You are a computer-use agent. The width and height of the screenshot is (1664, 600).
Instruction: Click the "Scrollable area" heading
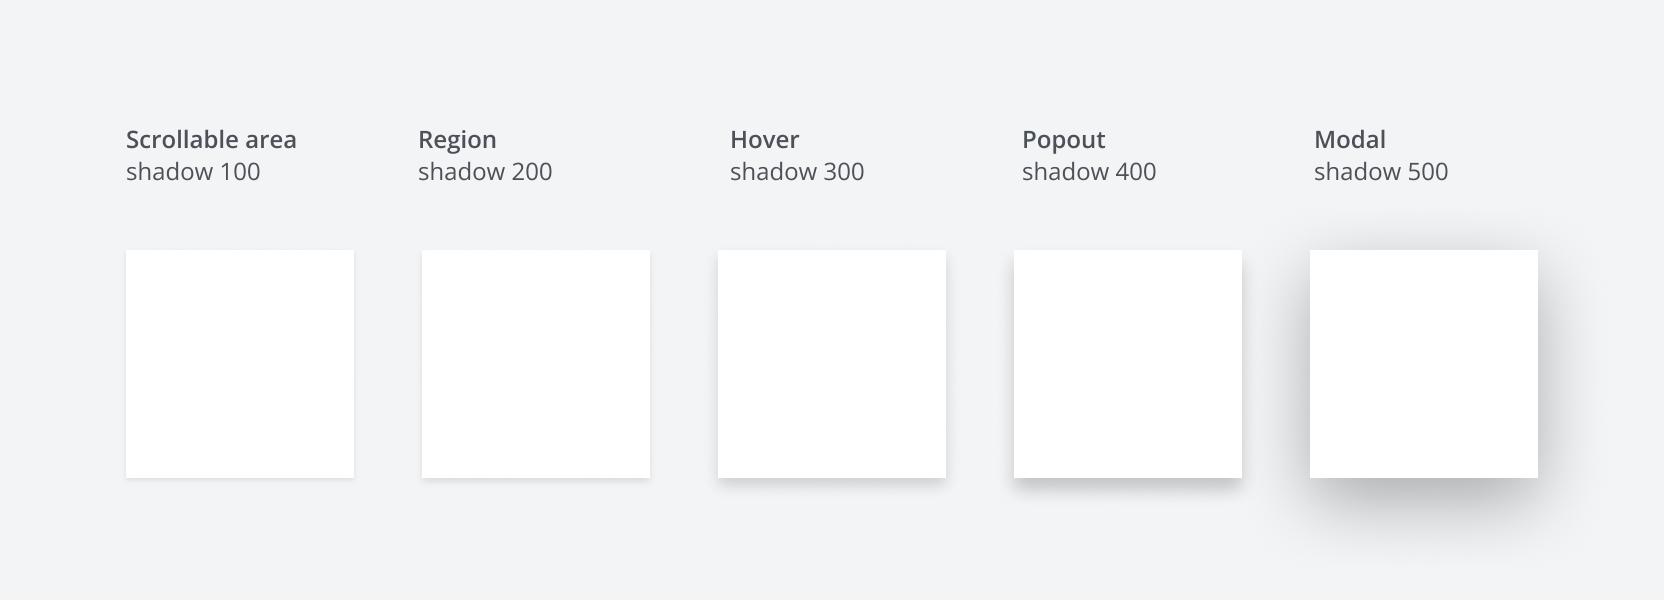211,140
